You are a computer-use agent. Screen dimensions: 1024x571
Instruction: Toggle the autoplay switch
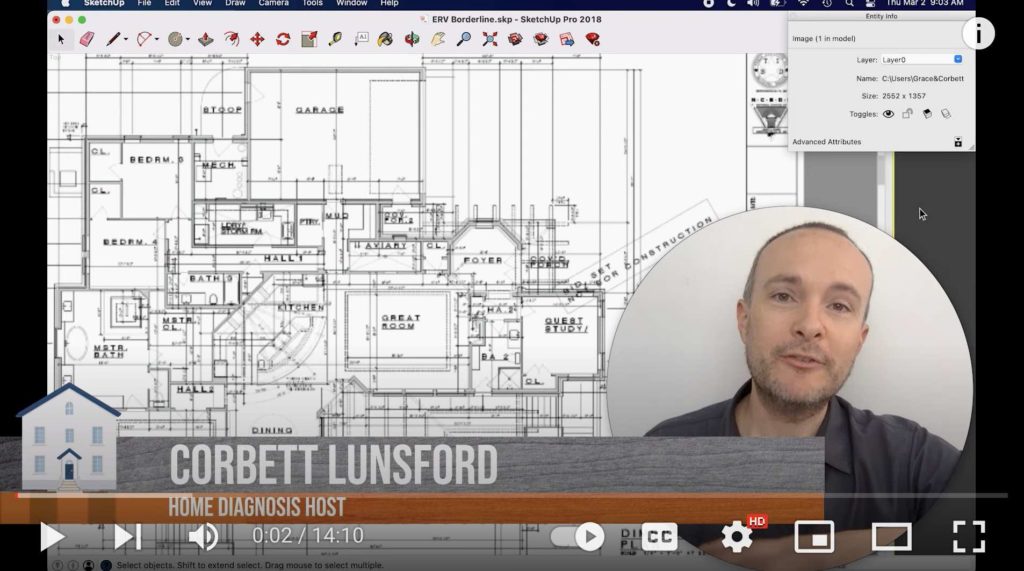pos(577,537)
